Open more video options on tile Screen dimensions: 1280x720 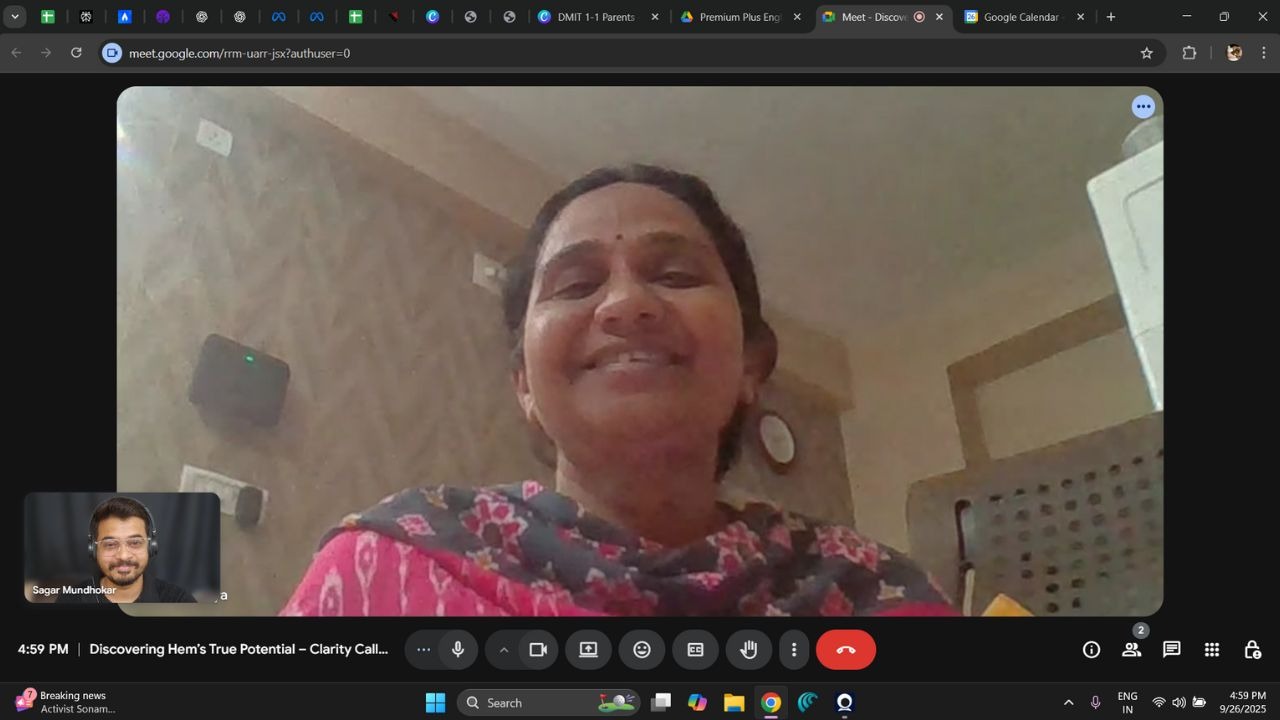tap(1143, 106)
